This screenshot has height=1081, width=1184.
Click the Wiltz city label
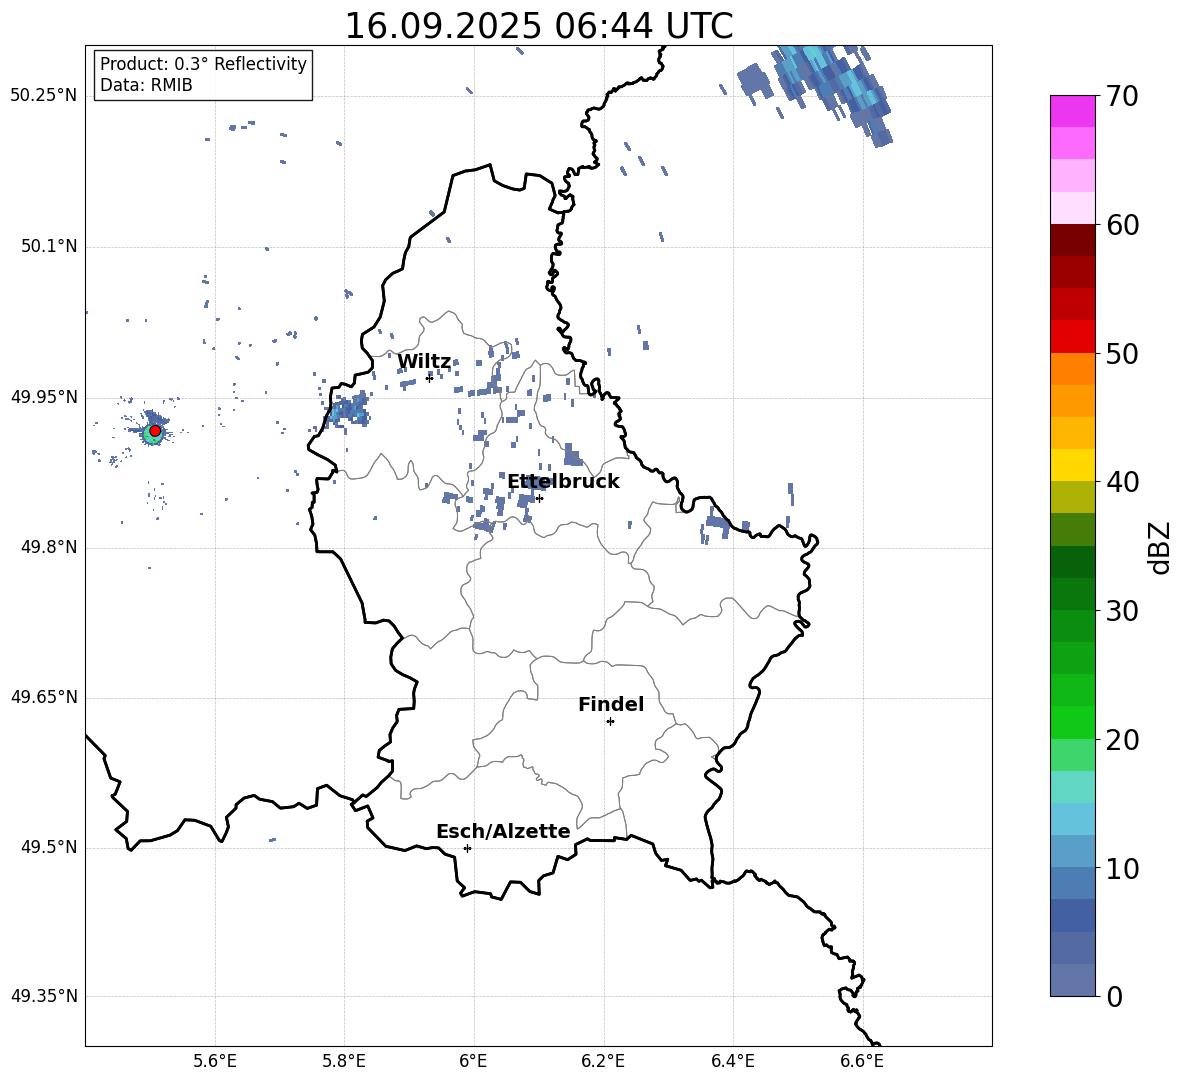click(424, 362)
